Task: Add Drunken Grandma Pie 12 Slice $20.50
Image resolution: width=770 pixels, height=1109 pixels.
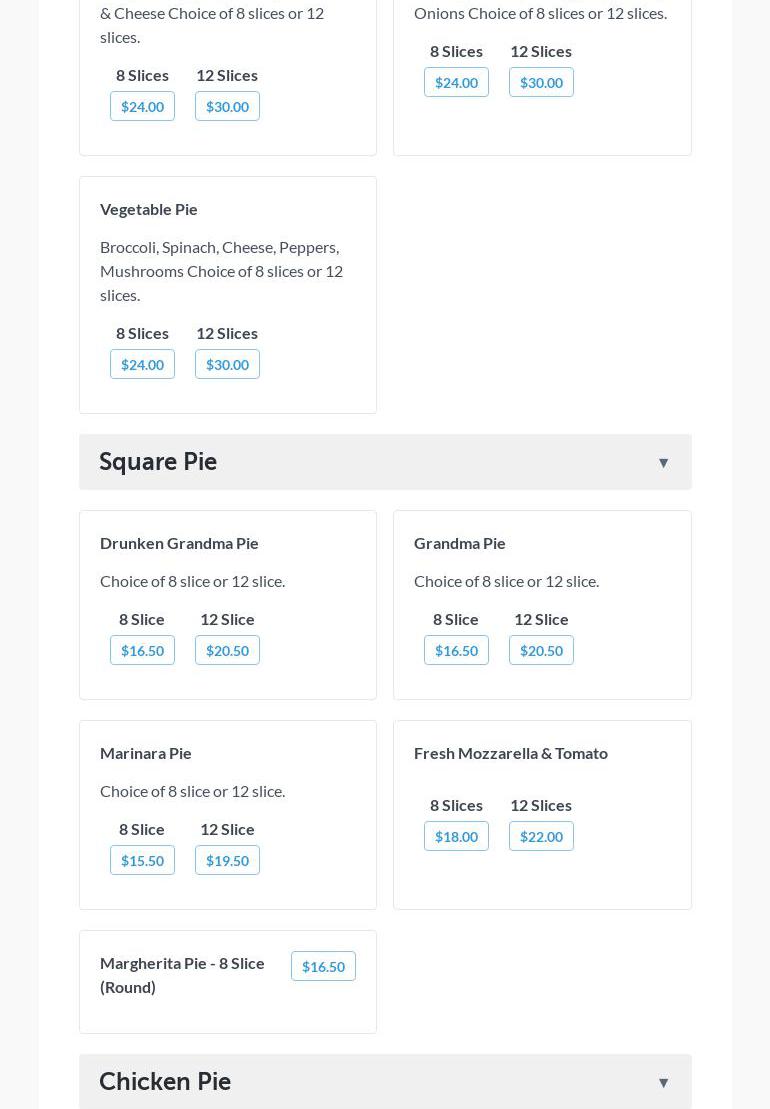Action: pyautogui.click(x=227, y=650)
